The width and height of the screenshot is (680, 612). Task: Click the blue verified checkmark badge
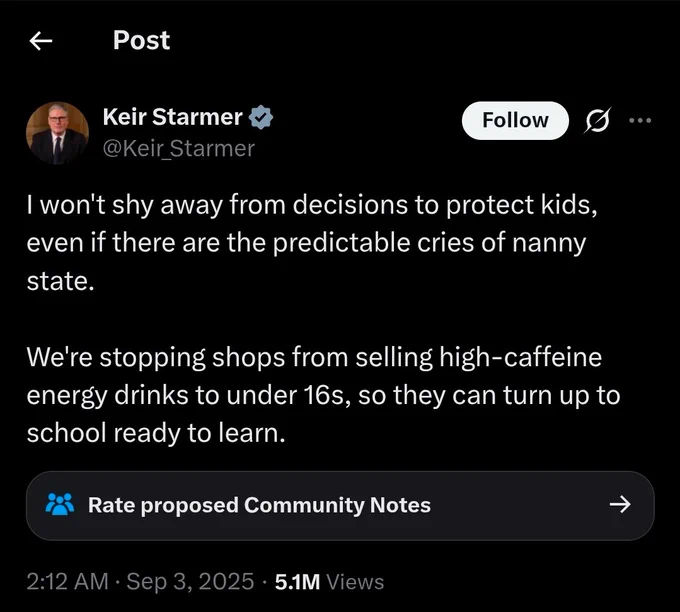261,117
